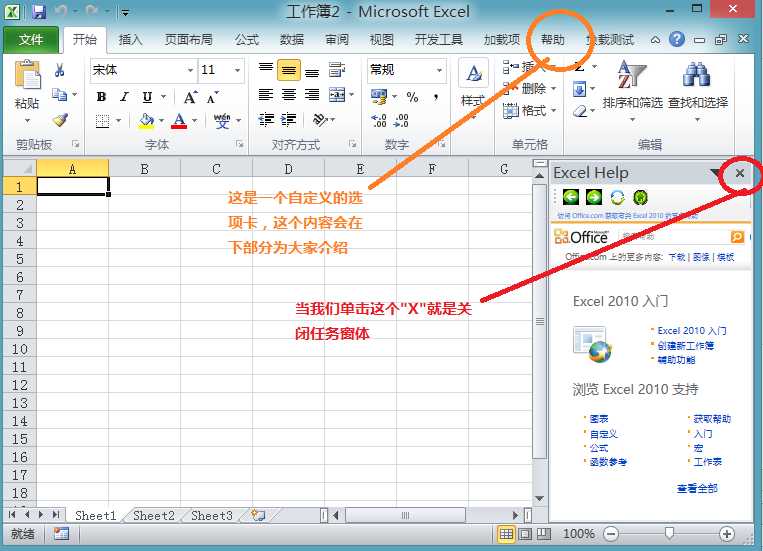Select middle vertical align icon
The image size is (763, 551).
point(289,70)
